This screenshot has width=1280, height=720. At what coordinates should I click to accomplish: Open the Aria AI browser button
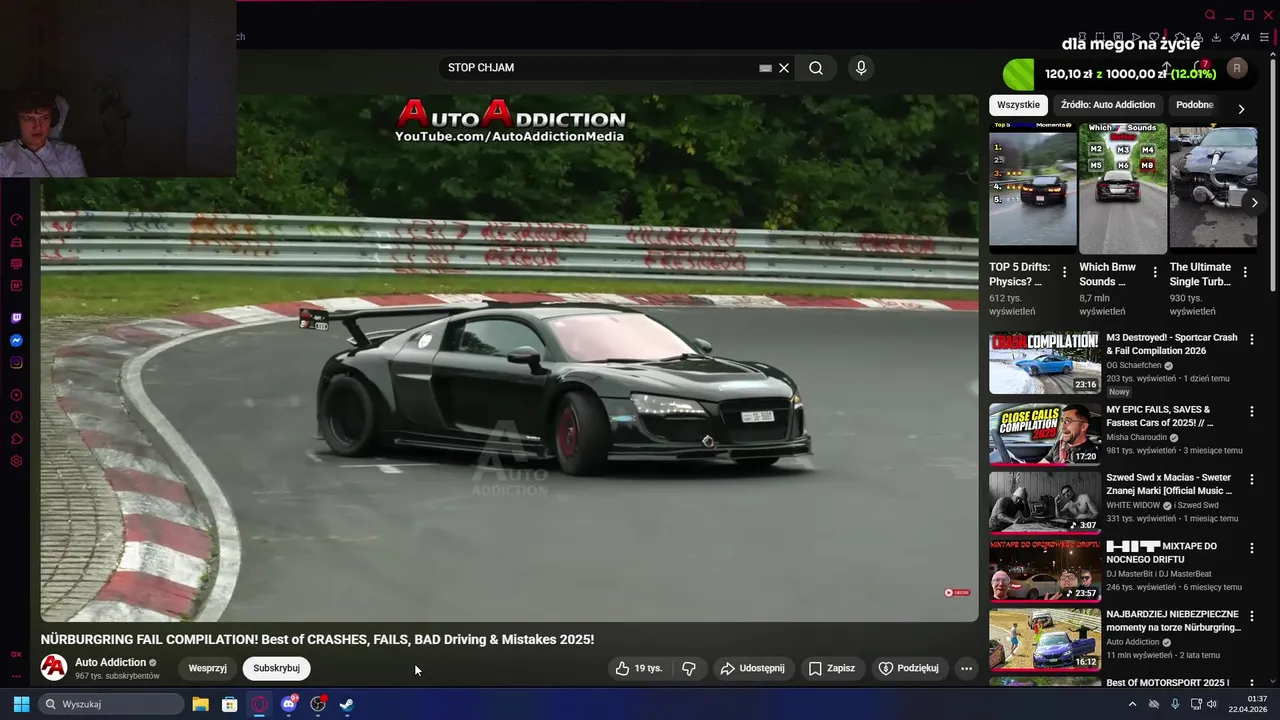[1240, 37]
